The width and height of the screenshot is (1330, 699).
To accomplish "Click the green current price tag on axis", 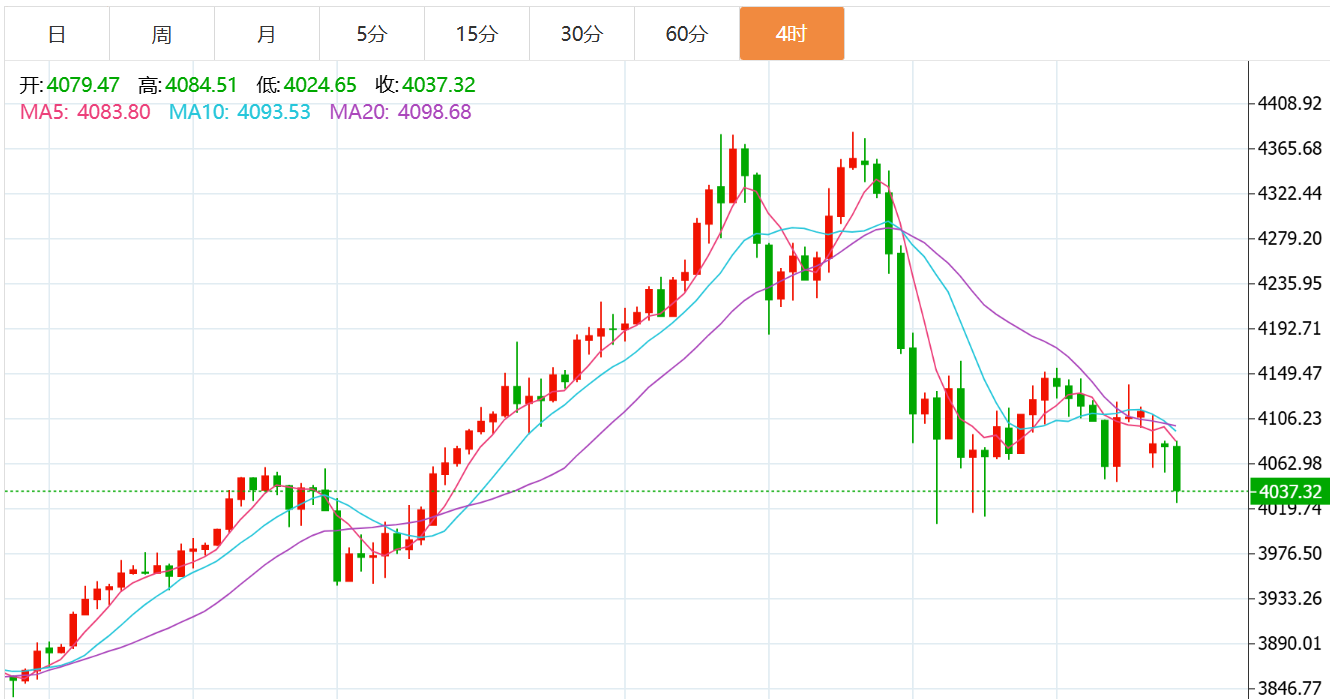I will click(1289, 491).
